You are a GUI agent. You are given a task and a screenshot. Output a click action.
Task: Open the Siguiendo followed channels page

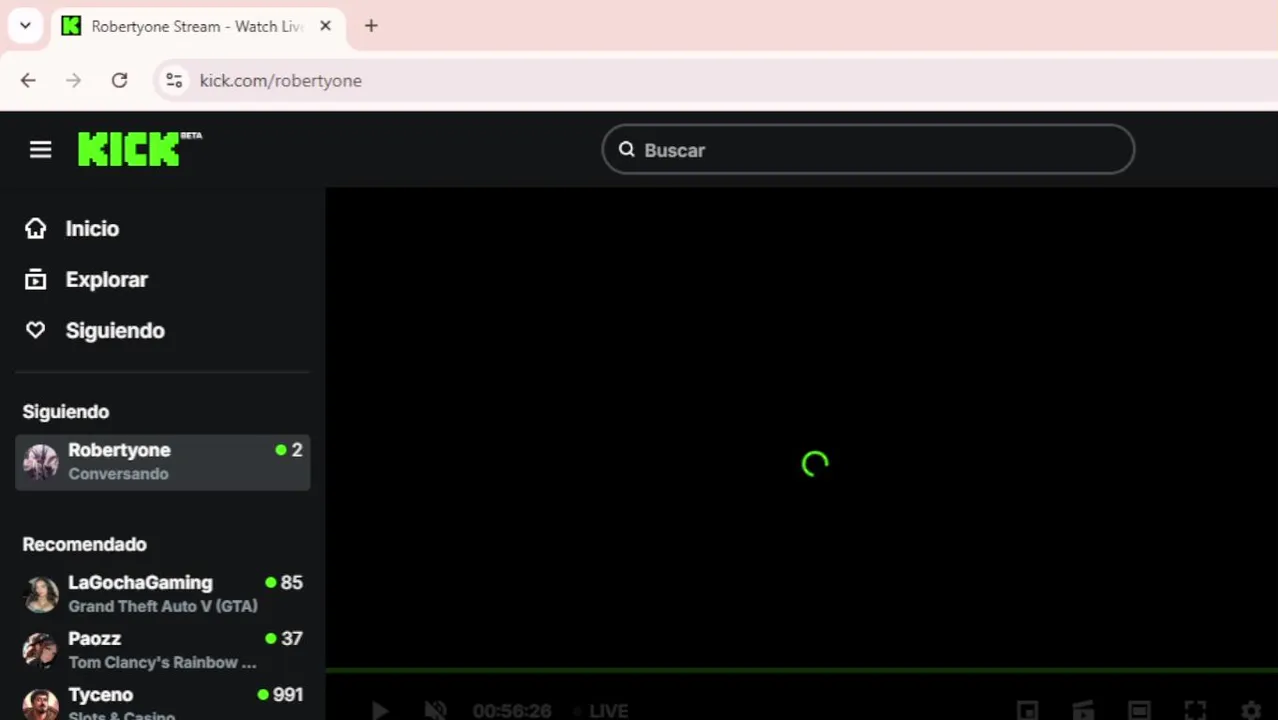[x=94, y=331]
